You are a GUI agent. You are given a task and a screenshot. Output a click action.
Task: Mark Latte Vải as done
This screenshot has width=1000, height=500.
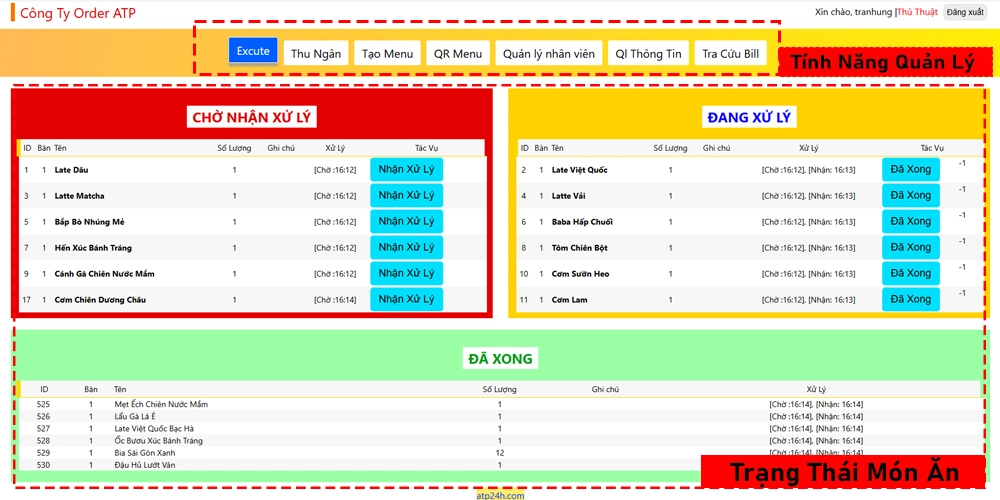click(x=911, y=196)
